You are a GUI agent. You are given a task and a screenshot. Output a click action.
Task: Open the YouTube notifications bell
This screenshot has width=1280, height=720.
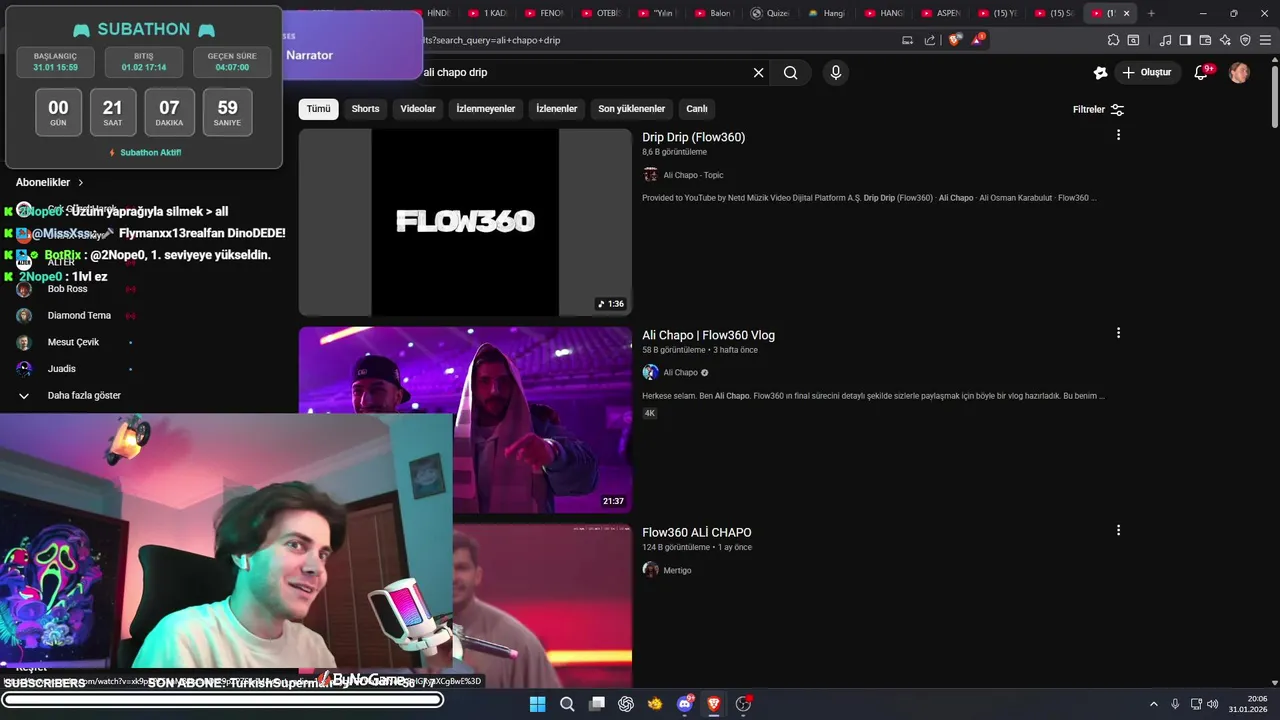pos(1202,72)
